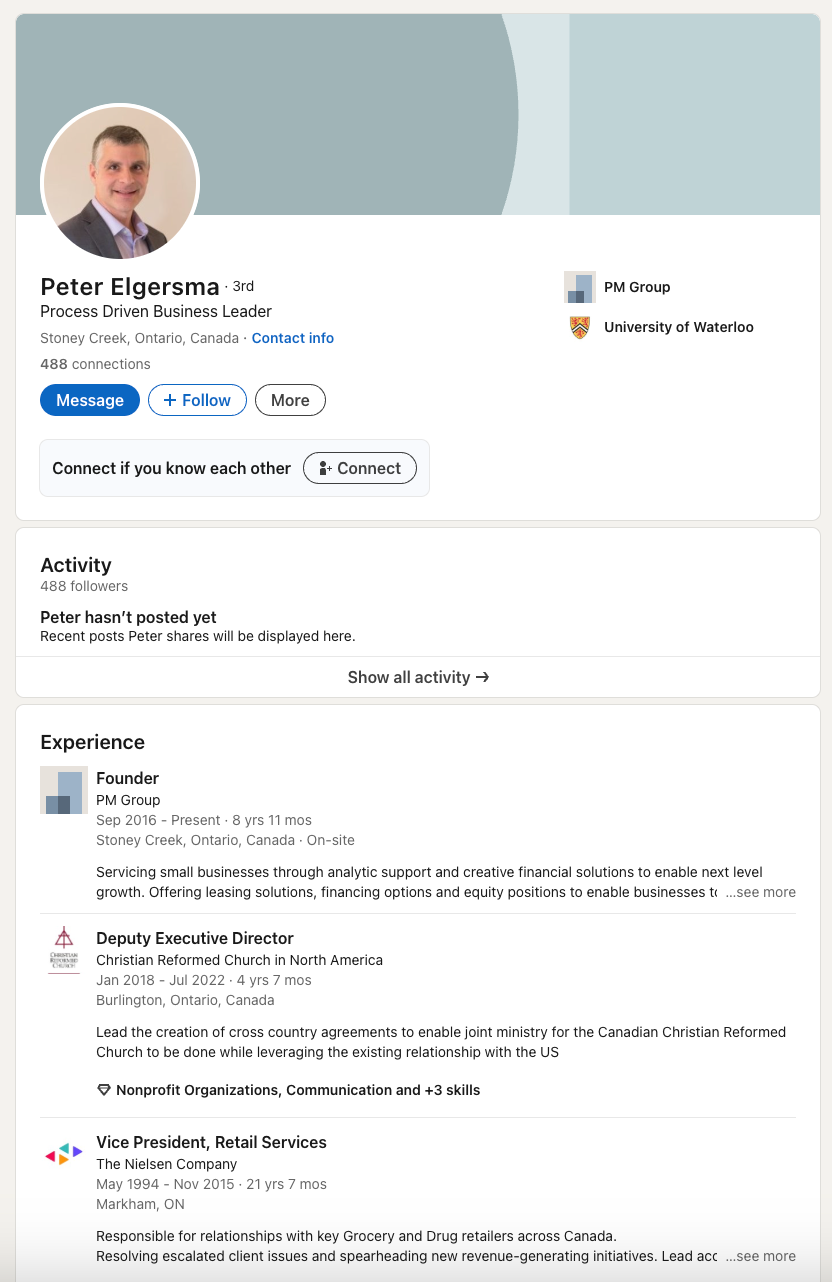Viewport: 832px width, 1282px height.
Task: Click the University of Waterloo crest icon
Action: coord(580,327)
